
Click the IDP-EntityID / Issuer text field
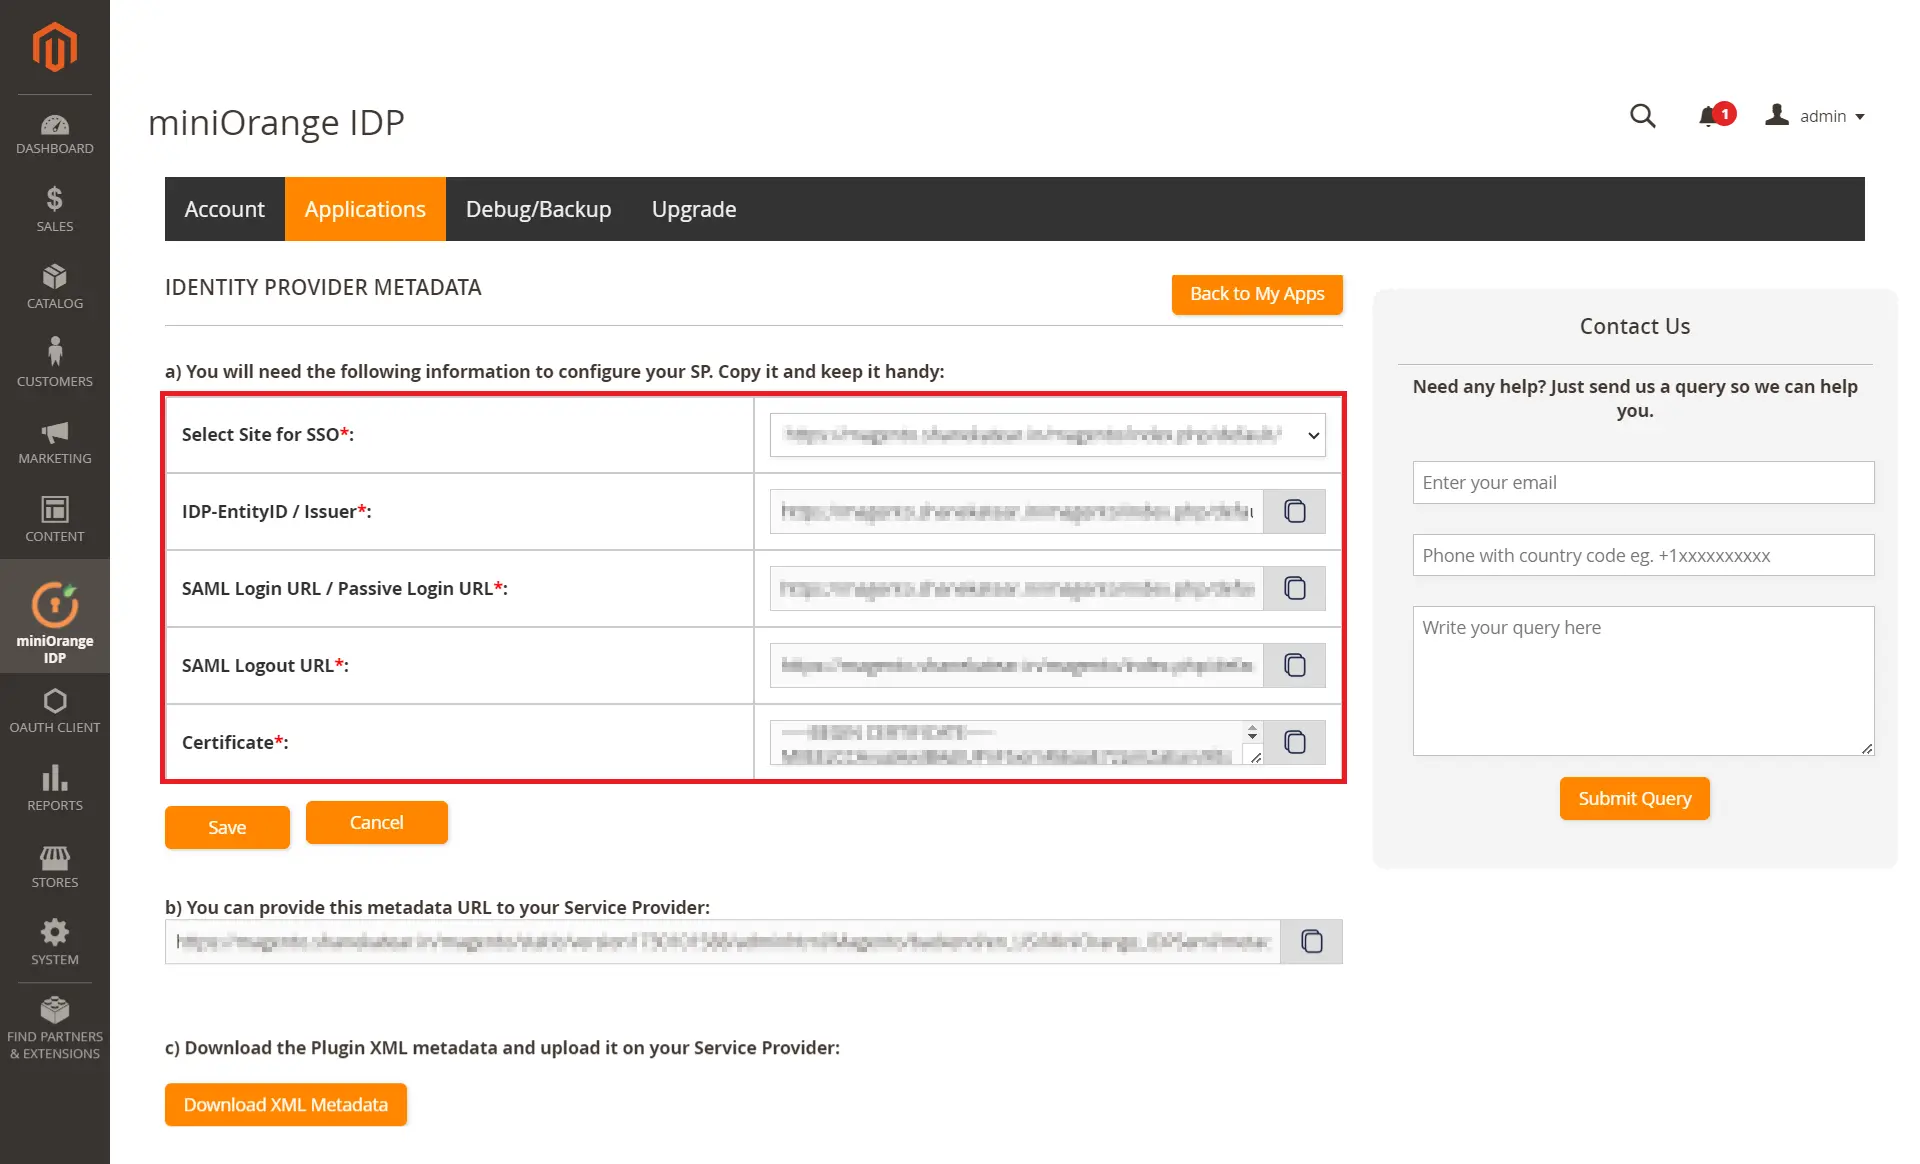coord(1016,511)
